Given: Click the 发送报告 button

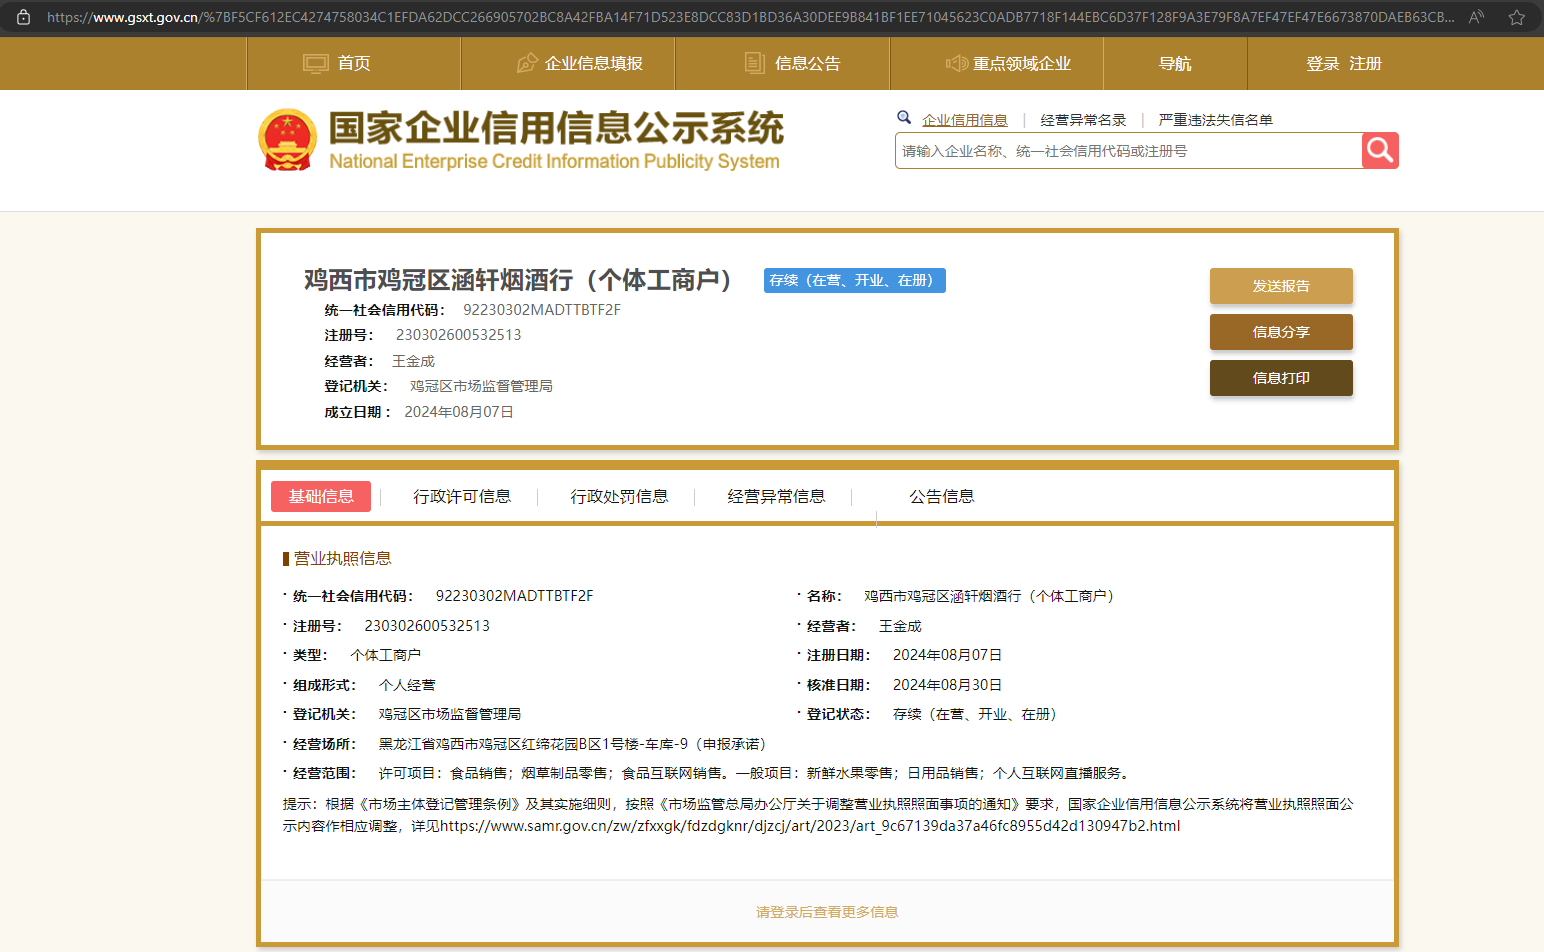Looking at the screenshot, I should [1281, 286].
